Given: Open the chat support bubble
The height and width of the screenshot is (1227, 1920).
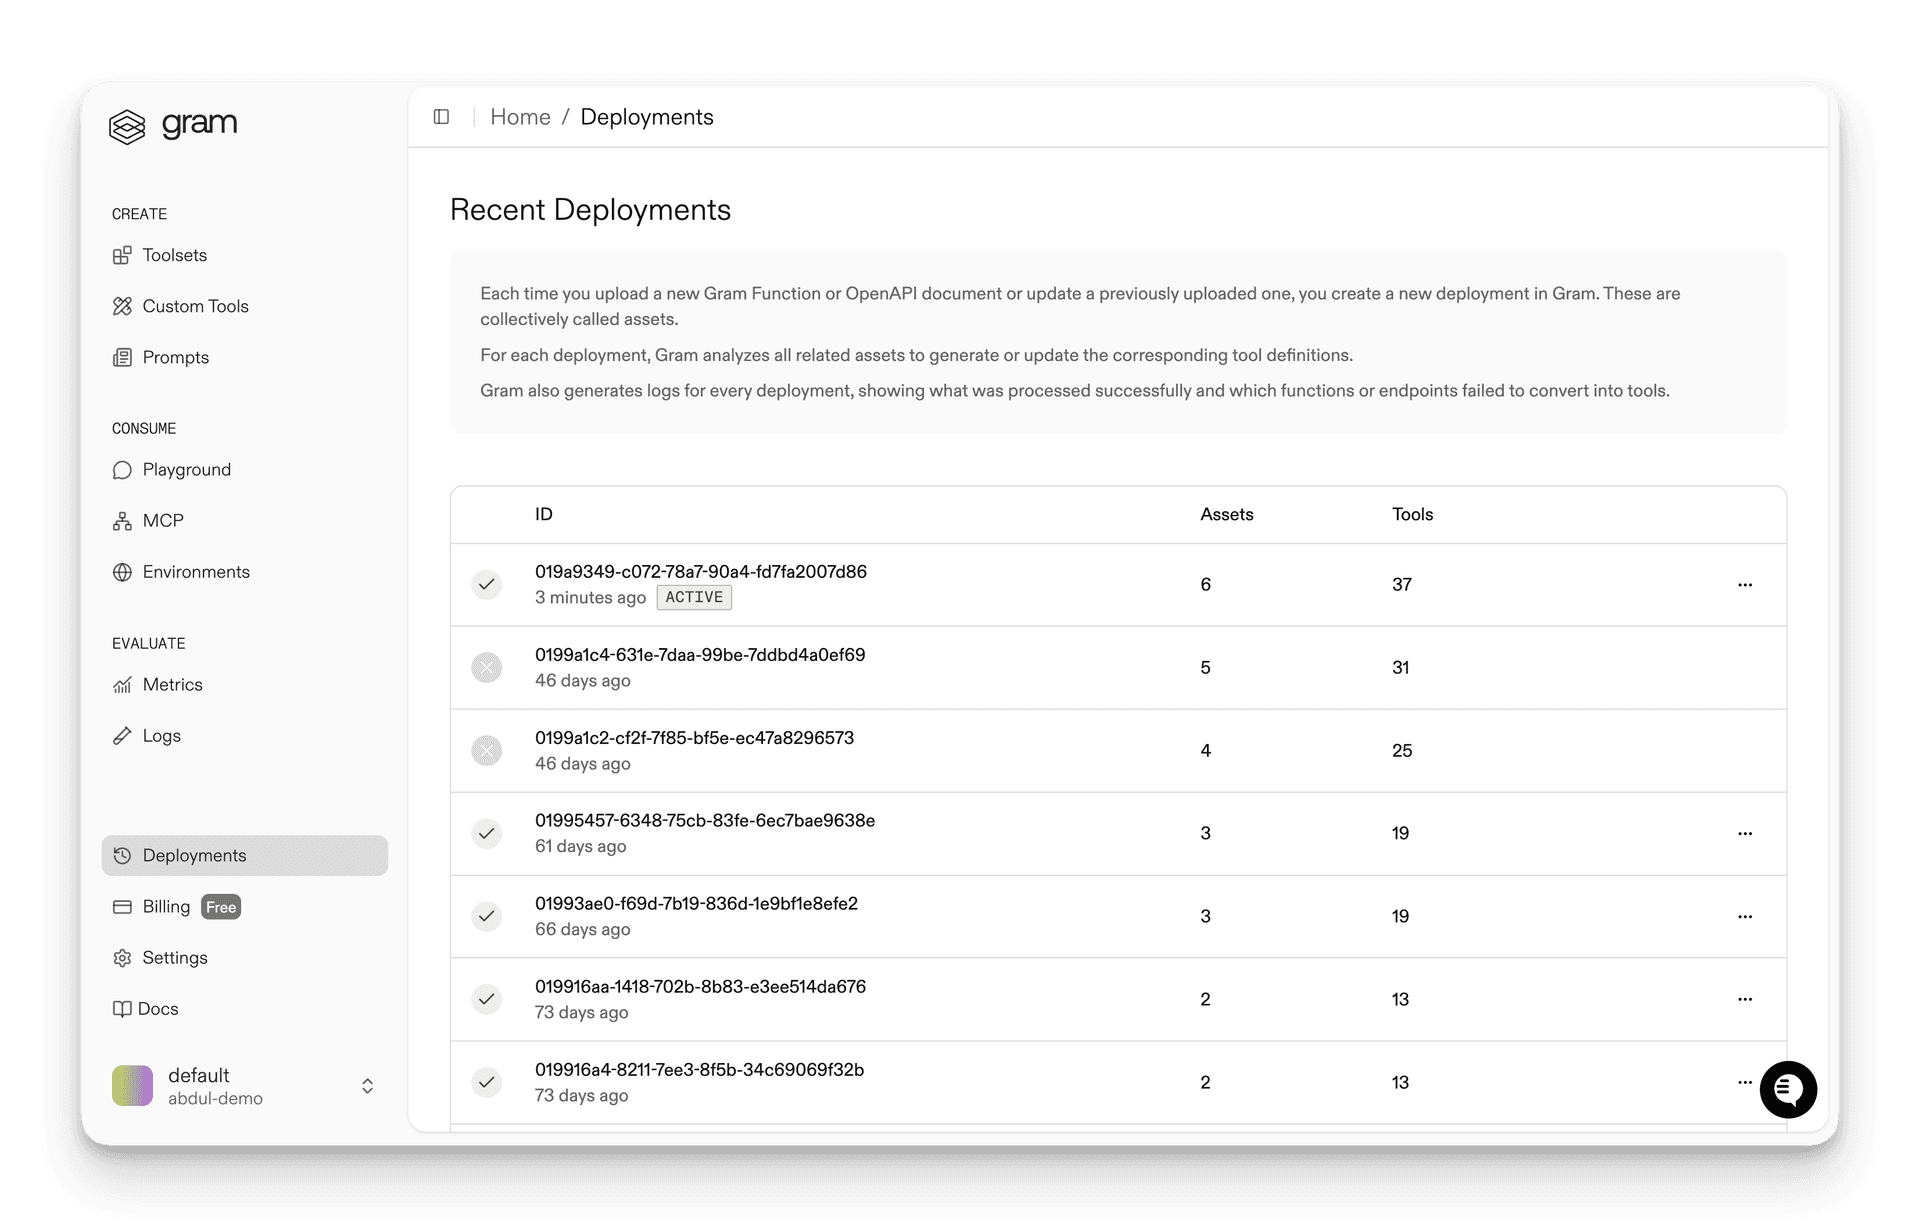Looking at the screenshot, I should [1789, 1089].
